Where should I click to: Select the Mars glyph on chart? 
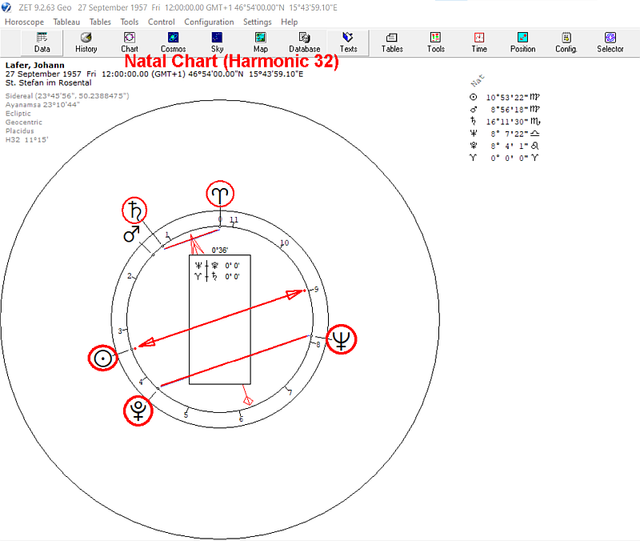(131, 234)
